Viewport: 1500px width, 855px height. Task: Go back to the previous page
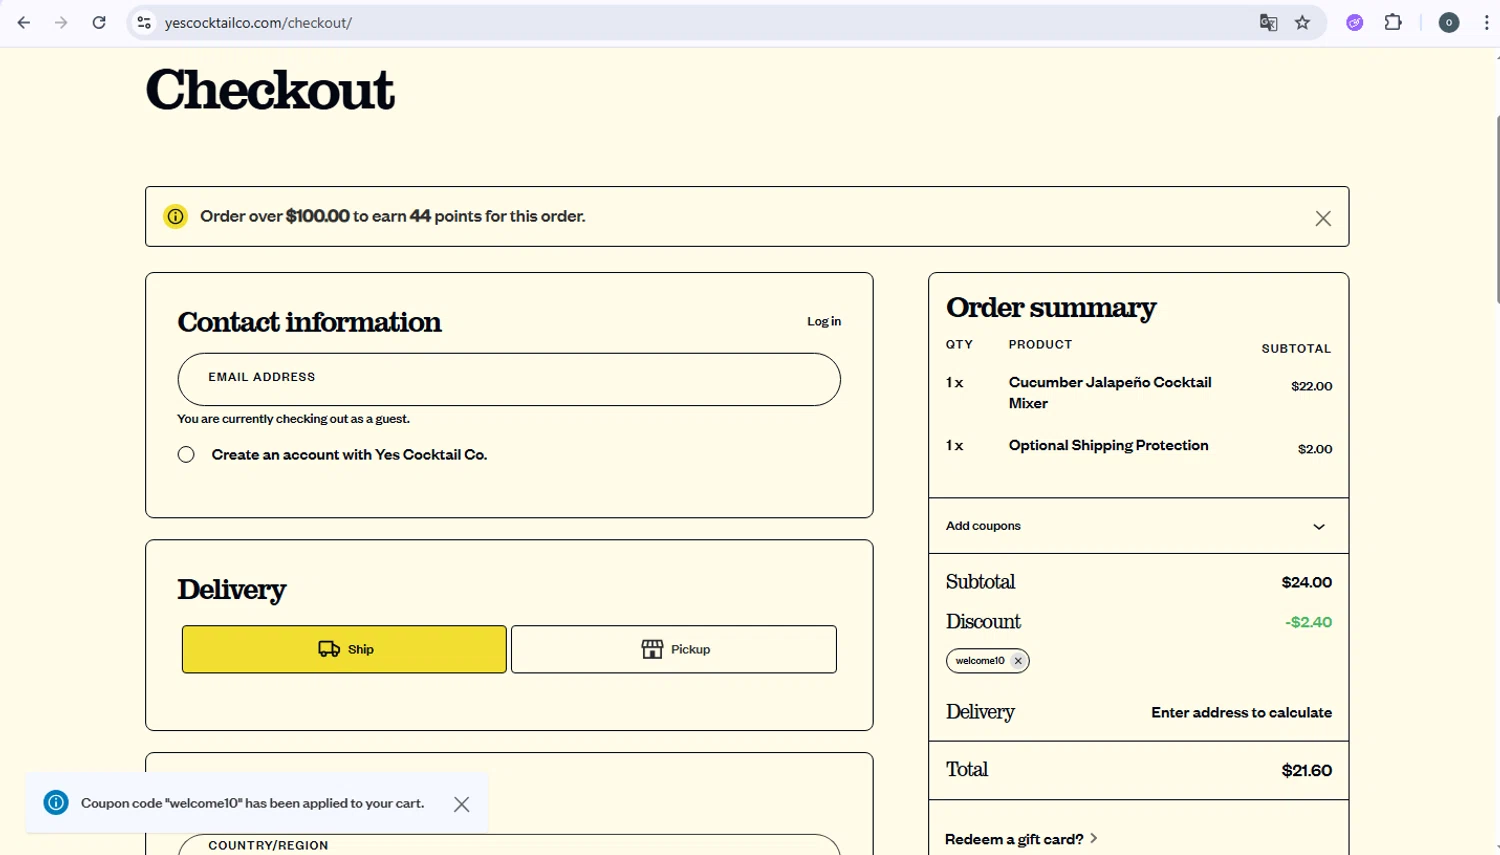[x=24, y=22]
